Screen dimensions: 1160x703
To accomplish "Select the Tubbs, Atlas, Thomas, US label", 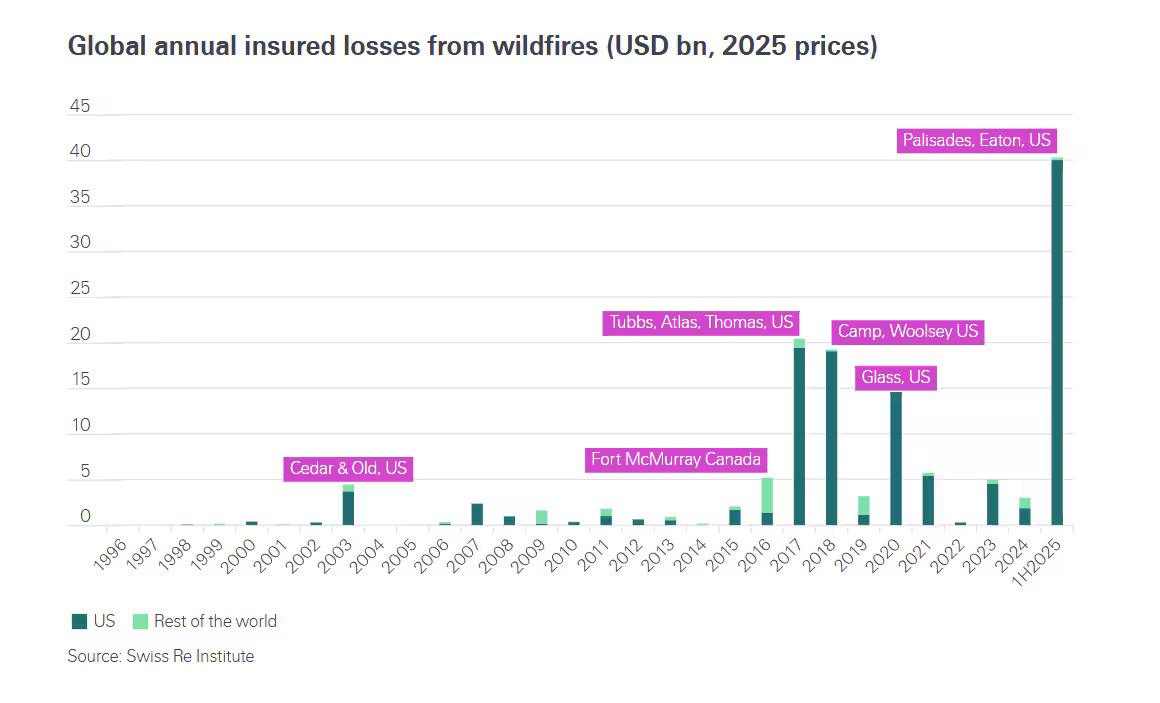I will (x=701, y=323).
